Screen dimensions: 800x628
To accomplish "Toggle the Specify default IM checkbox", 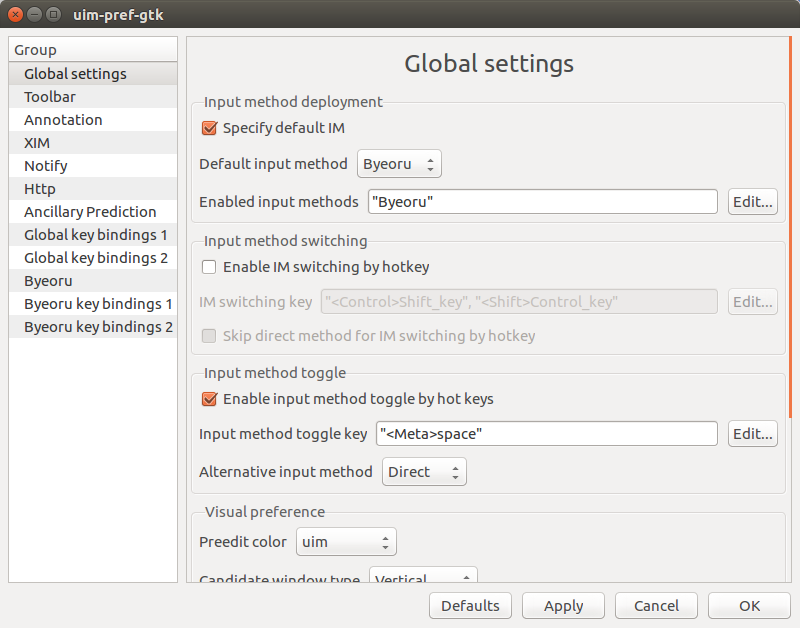I will coord(210,128).
